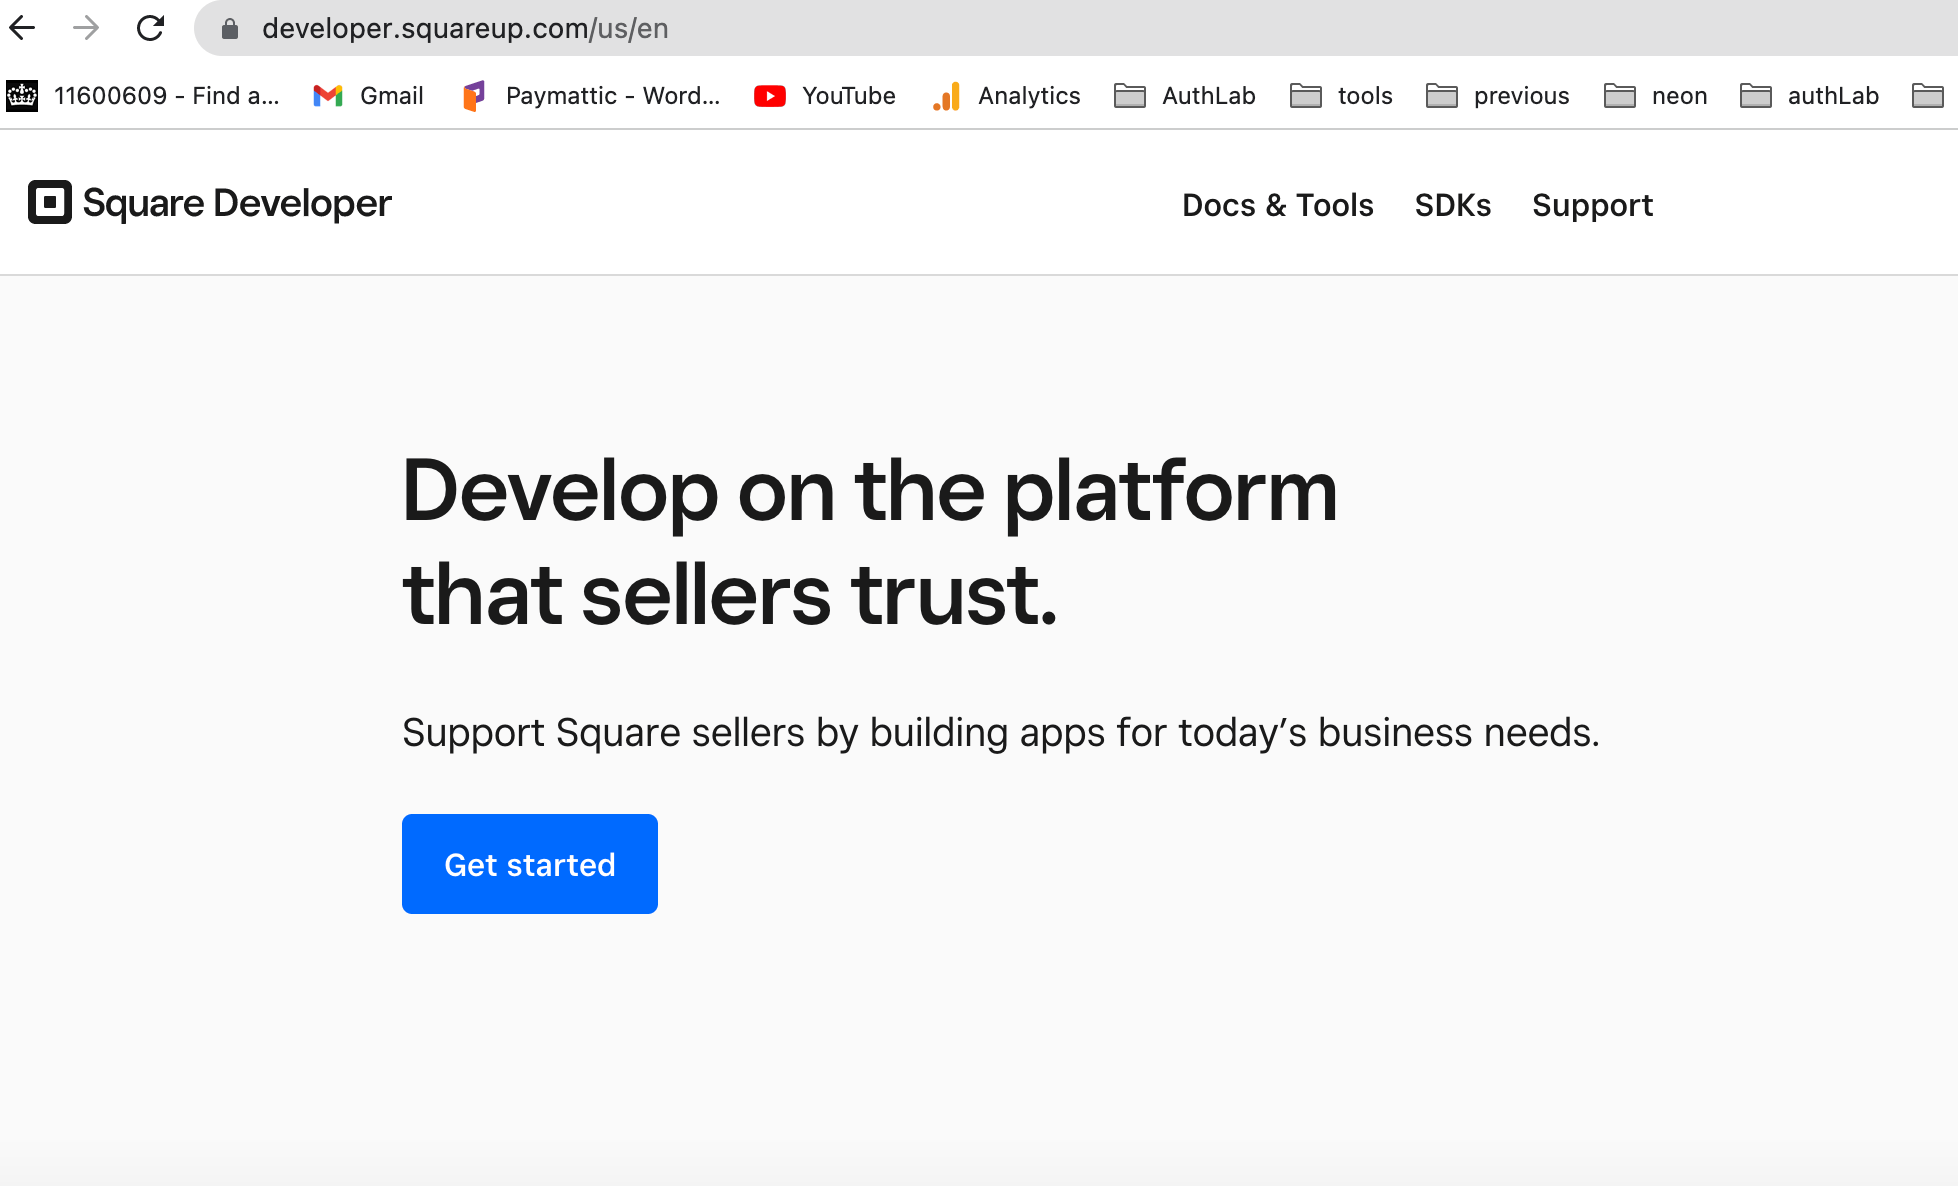Expand the previous bookmarks folder

pyautogui.click(x=1496, y=96)
